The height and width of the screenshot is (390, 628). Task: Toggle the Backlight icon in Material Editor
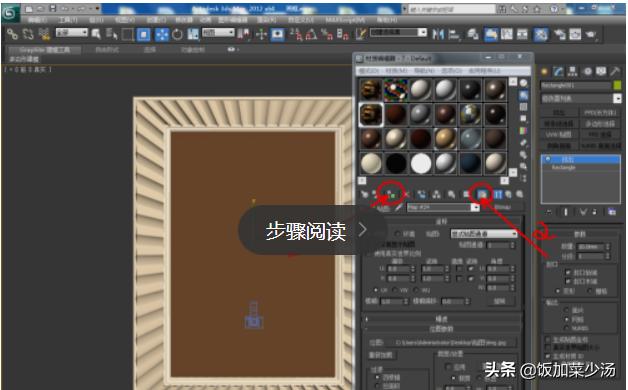pos(524,95)
